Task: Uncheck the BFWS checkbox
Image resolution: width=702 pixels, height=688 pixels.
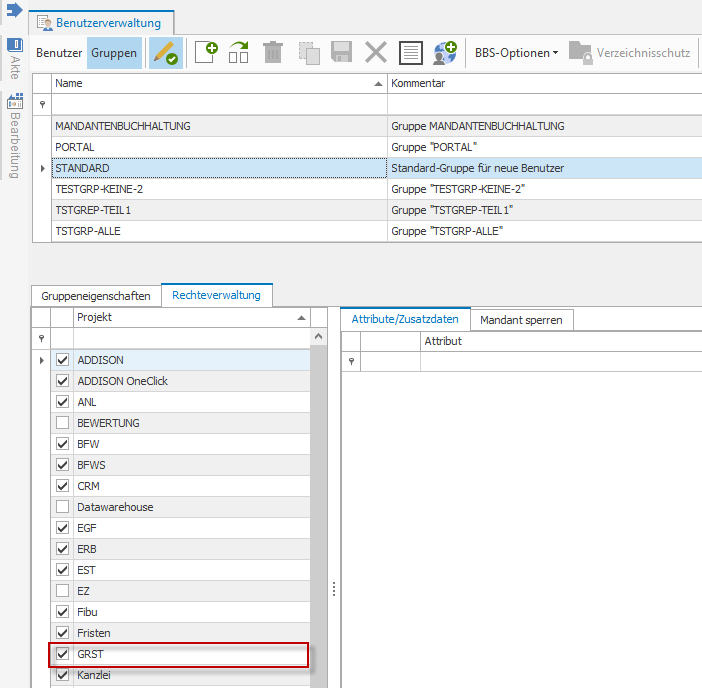Action: tap(62, 465)
